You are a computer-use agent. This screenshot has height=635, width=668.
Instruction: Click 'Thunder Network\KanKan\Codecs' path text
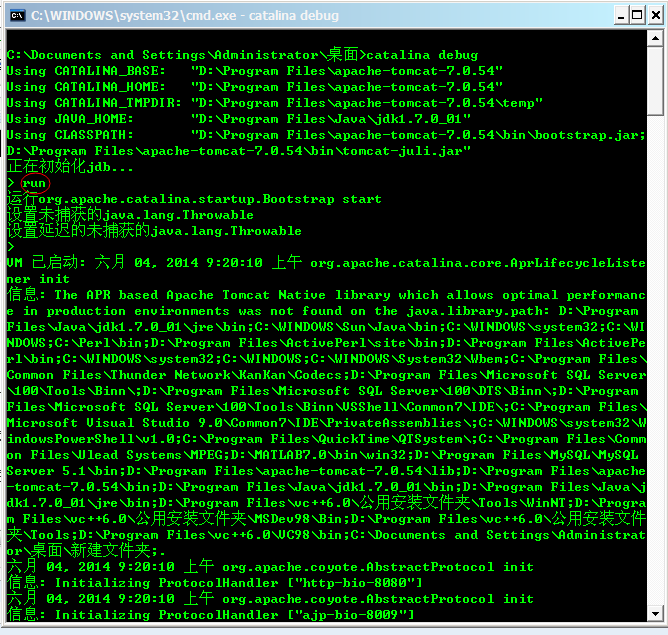(x=226, y=375)
